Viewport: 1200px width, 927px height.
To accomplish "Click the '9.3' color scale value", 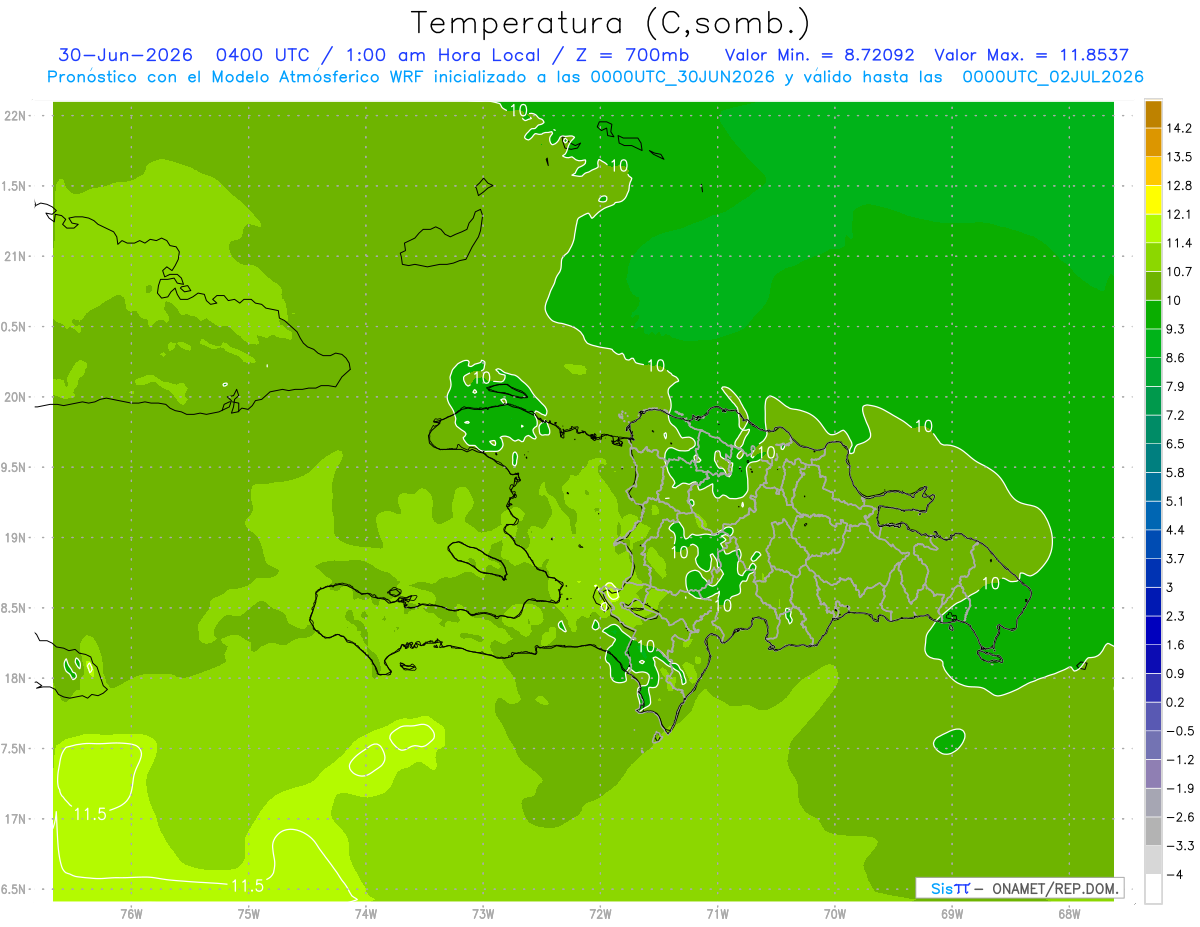I will 1176,329.
